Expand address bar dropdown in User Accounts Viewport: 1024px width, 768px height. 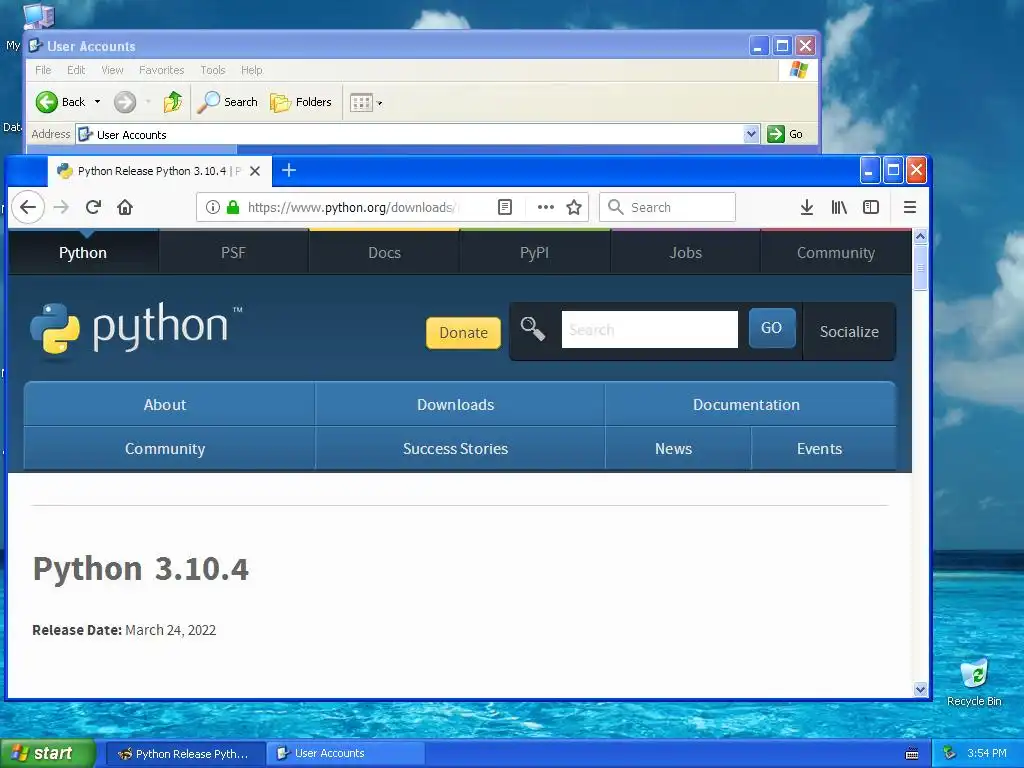coord(751,134)
